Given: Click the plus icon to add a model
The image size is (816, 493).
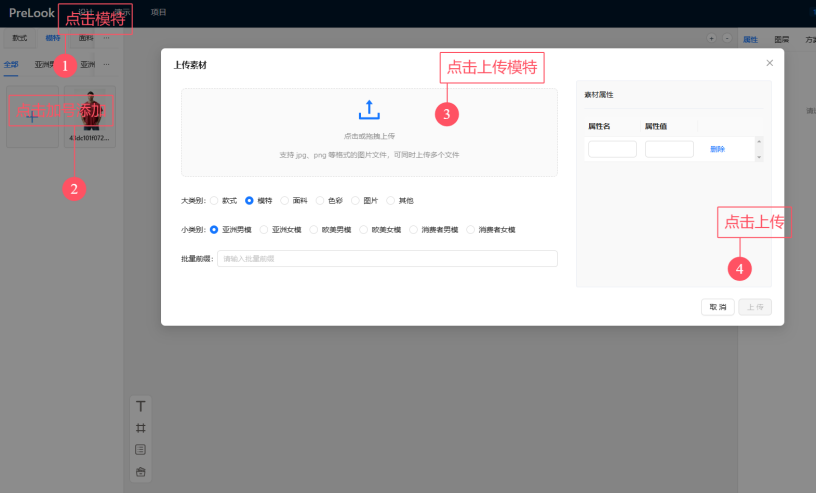Looking at the screenshot, I should point(32,117).
